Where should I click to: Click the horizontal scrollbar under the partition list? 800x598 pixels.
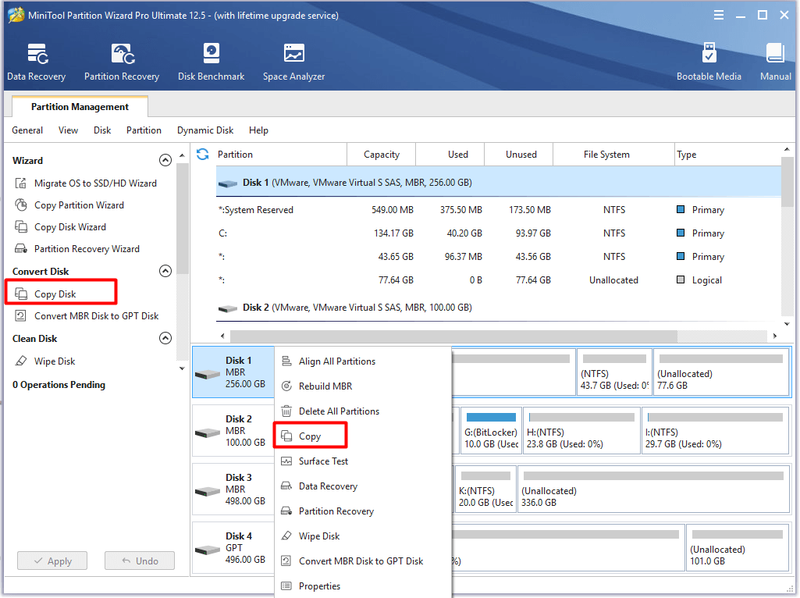pos(454,336)
